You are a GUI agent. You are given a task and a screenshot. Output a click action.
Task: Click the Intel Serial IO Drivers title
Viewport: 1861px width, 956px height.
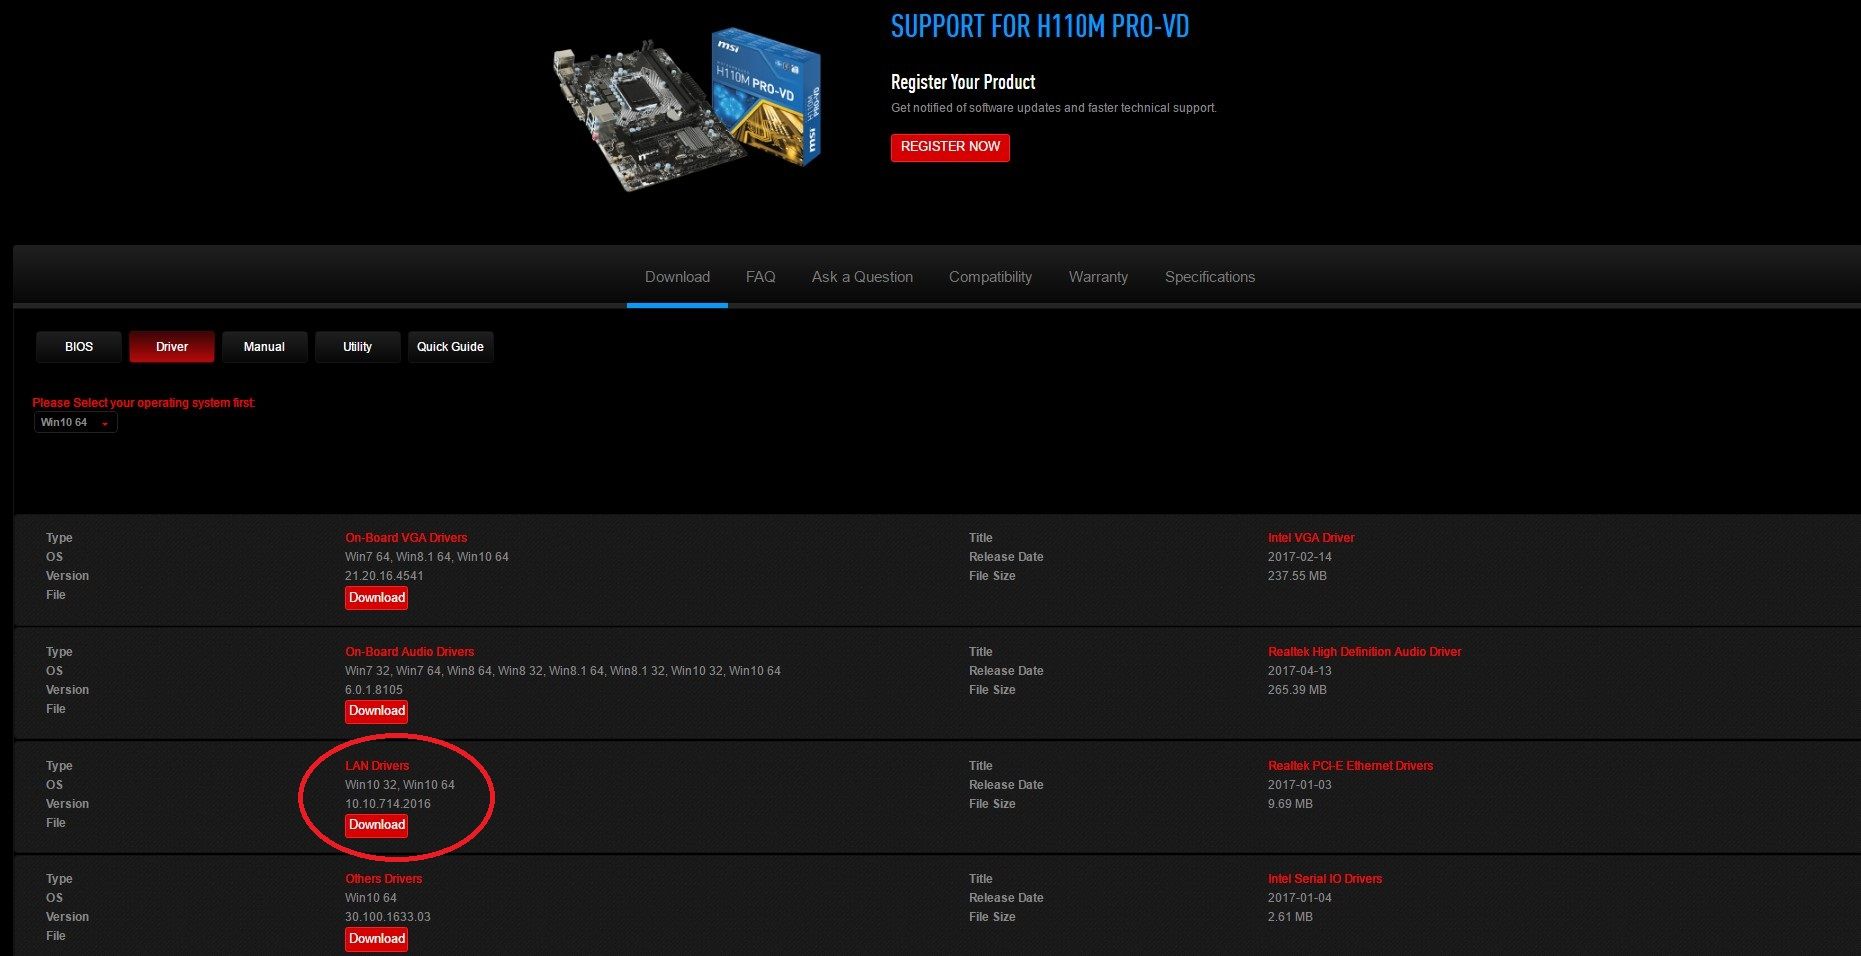point(1325,879)
